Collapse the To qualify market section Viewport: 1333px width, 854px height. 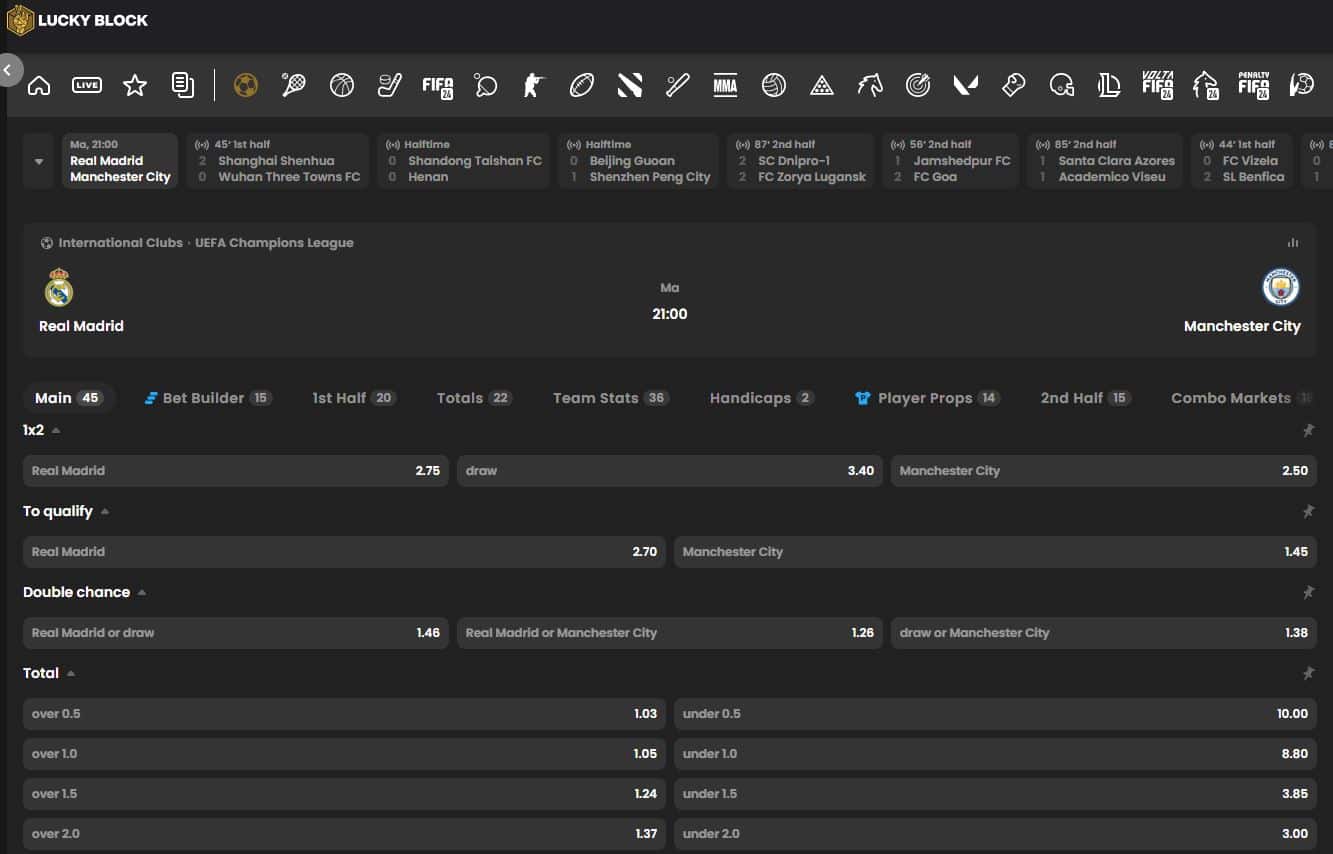tap(105, 511)
